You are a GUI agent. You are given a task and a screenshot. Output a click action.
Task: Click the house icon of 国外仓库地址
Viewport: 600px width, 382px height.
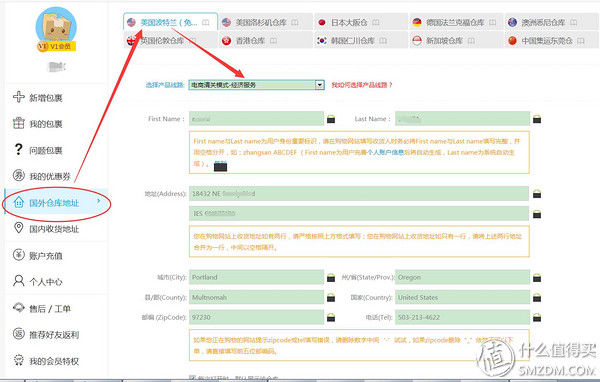[x=19, y=202]
